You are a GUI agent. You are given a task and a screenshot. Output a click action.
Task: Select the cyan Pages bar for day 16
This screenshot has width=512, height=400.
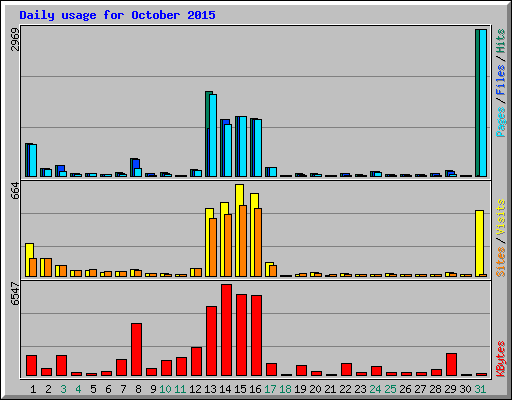tap(258, 148)
